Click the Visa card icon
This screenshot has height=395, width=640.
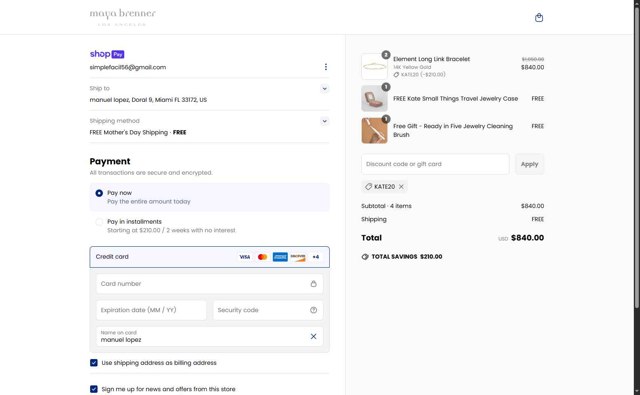pos(244,257)
